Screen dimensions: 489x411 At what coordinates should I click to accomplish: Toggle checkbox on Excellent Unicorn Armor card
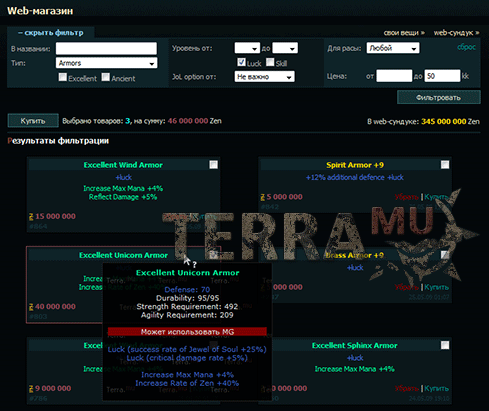[x=214, y=255]
